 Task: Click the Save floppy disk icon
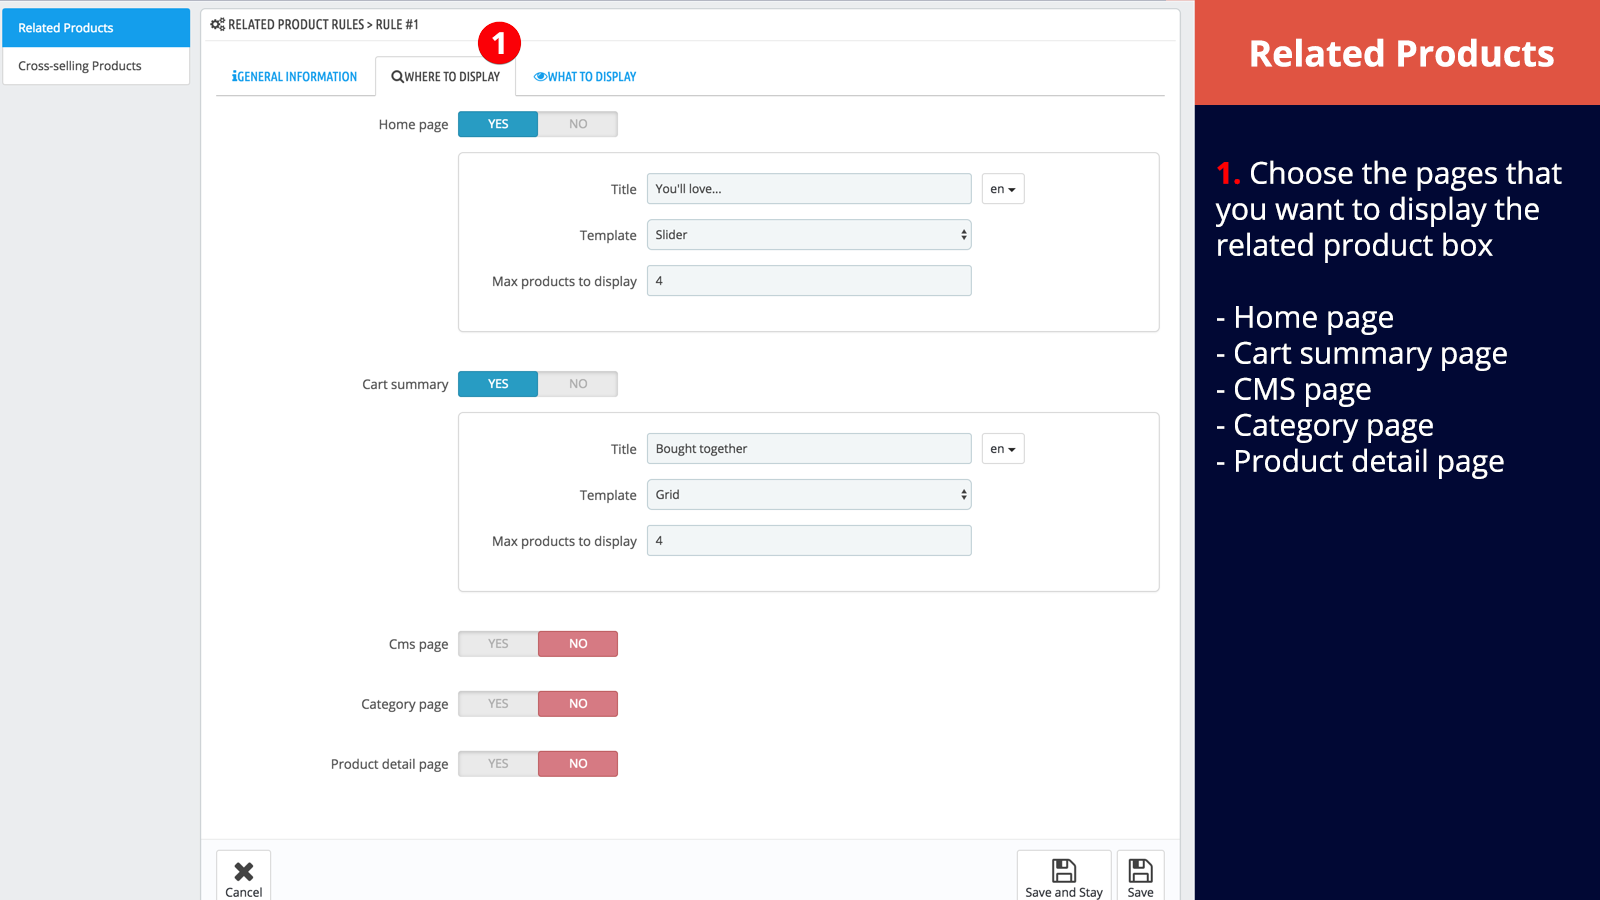point(1141,870)
